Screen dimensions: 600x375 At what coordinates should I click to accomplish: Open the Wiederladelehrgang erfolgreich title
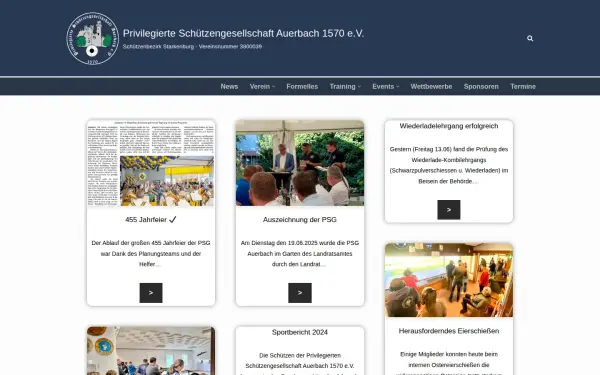[449, 126]
